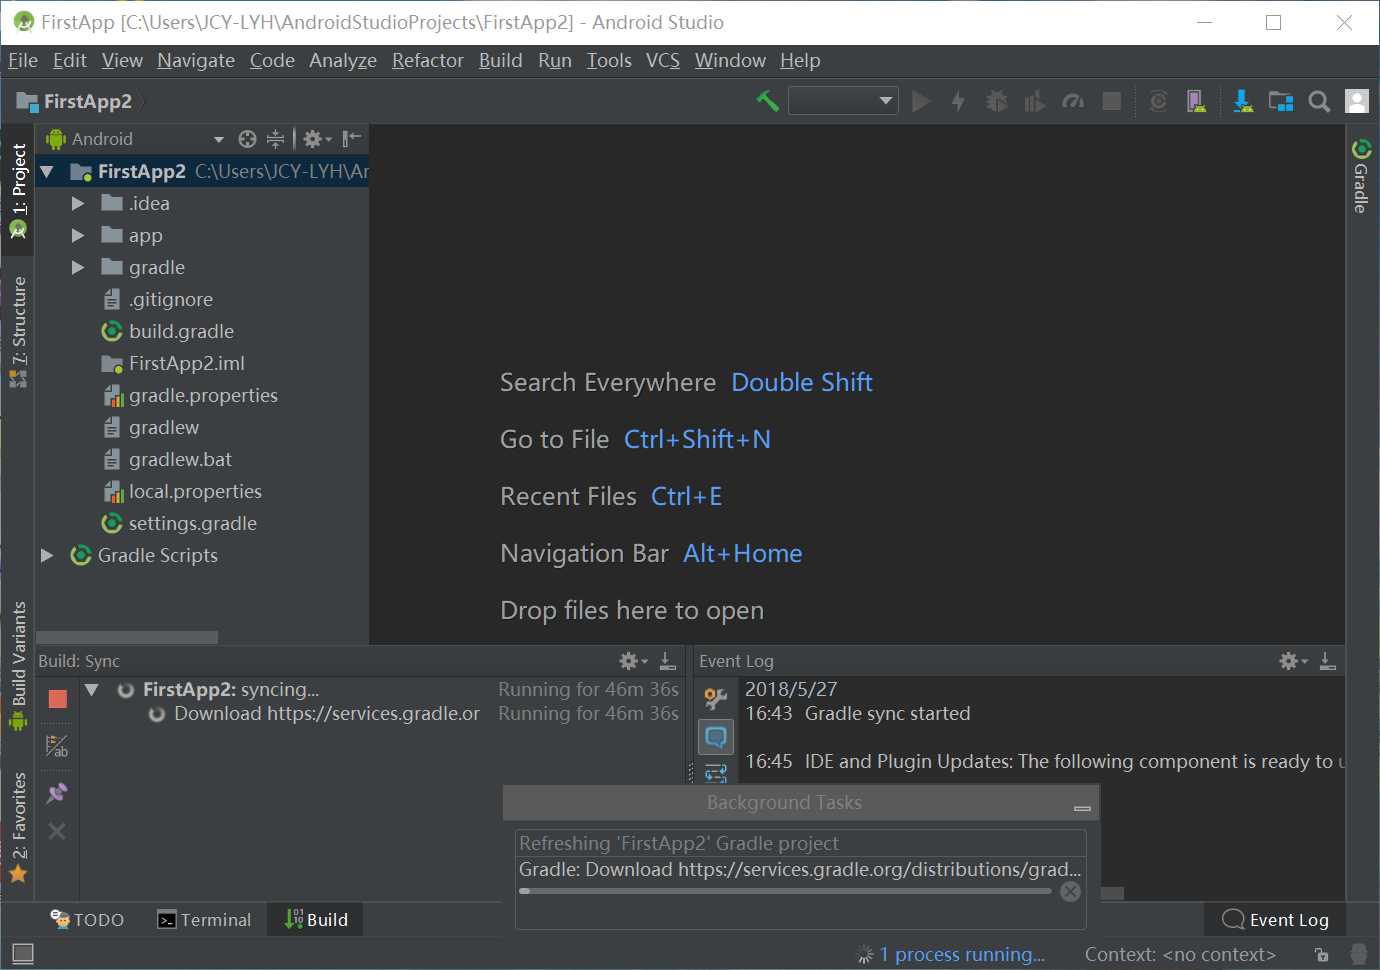Minimize the Background Tasks popup
Image resolution: width=1380 pixels, height=970 pixels.
click(x=1082, y=807)
